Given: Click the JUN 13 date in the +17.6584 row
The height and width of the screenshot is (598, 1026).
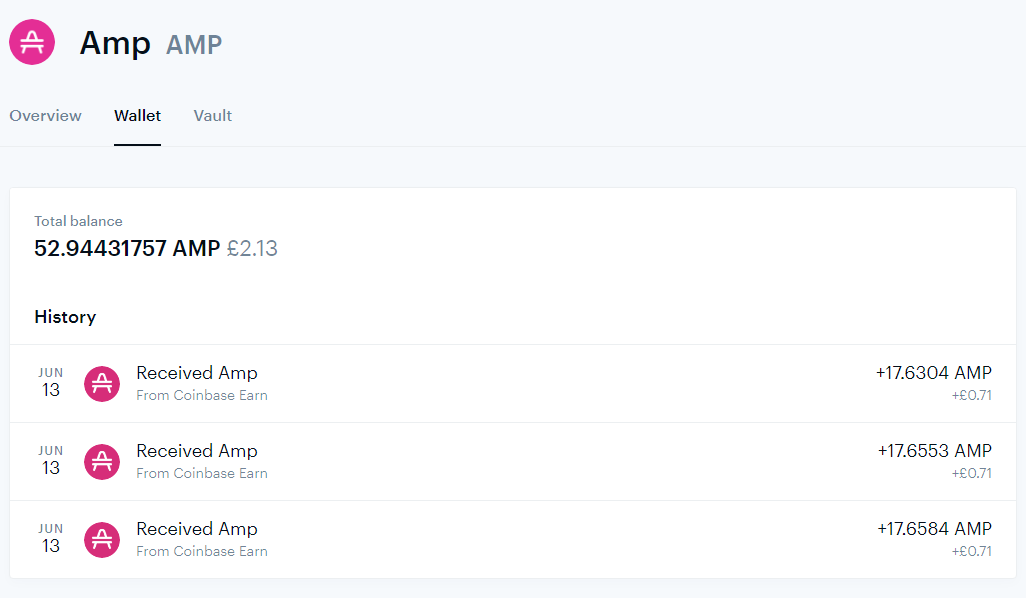Looking at the screenshot, I should 50,538.
